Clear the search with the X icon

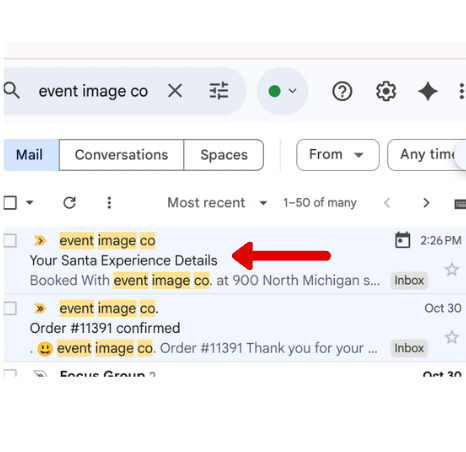click(x=175, y=91)
